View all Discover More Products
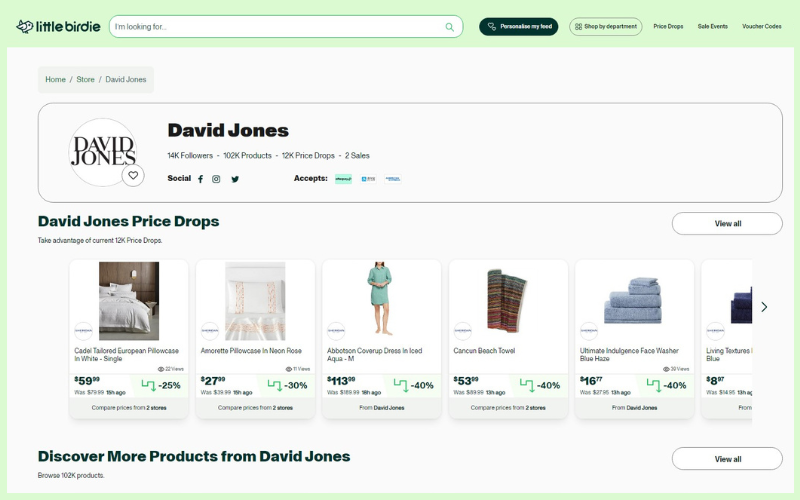This screenshot has width=800, height=500. (x=727, y=459)
